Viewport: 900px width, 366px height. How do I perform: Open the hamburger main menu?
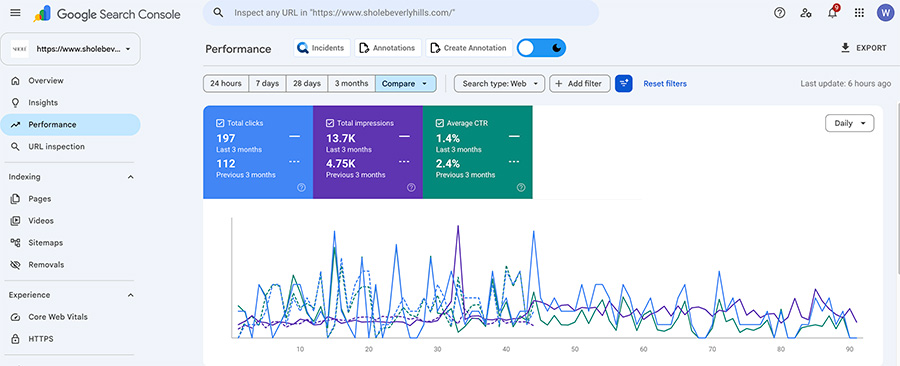[x=15, y=13]
